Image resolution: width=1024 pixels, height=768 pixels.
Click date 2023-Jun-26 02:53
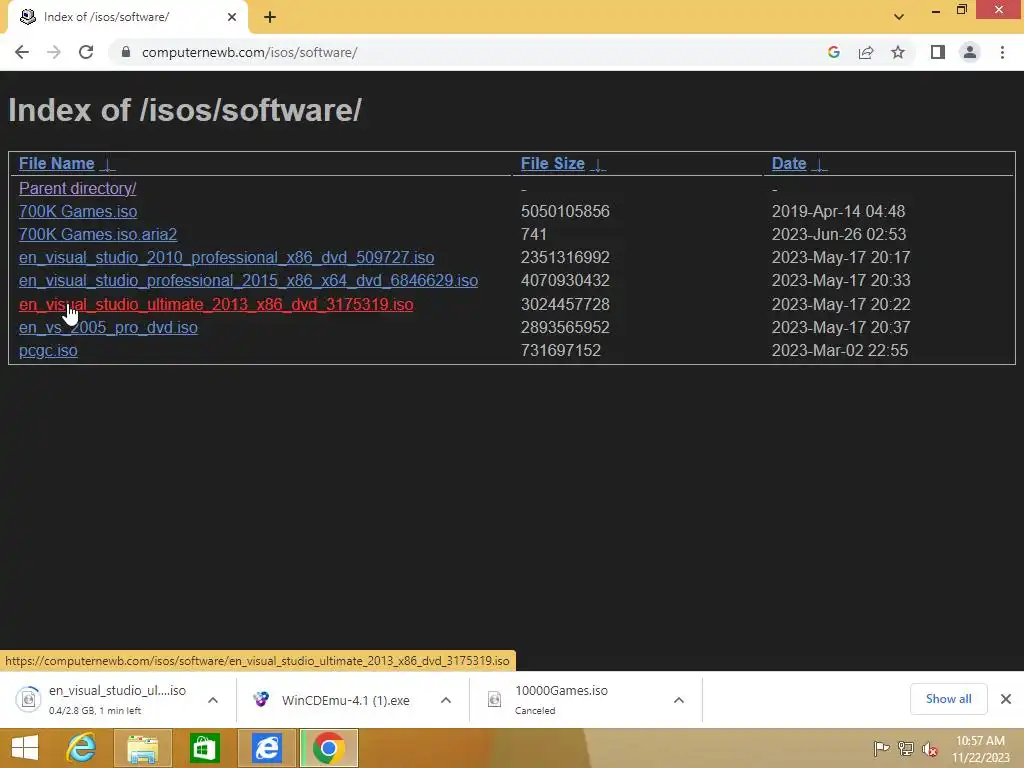click(x=839, y=234)
